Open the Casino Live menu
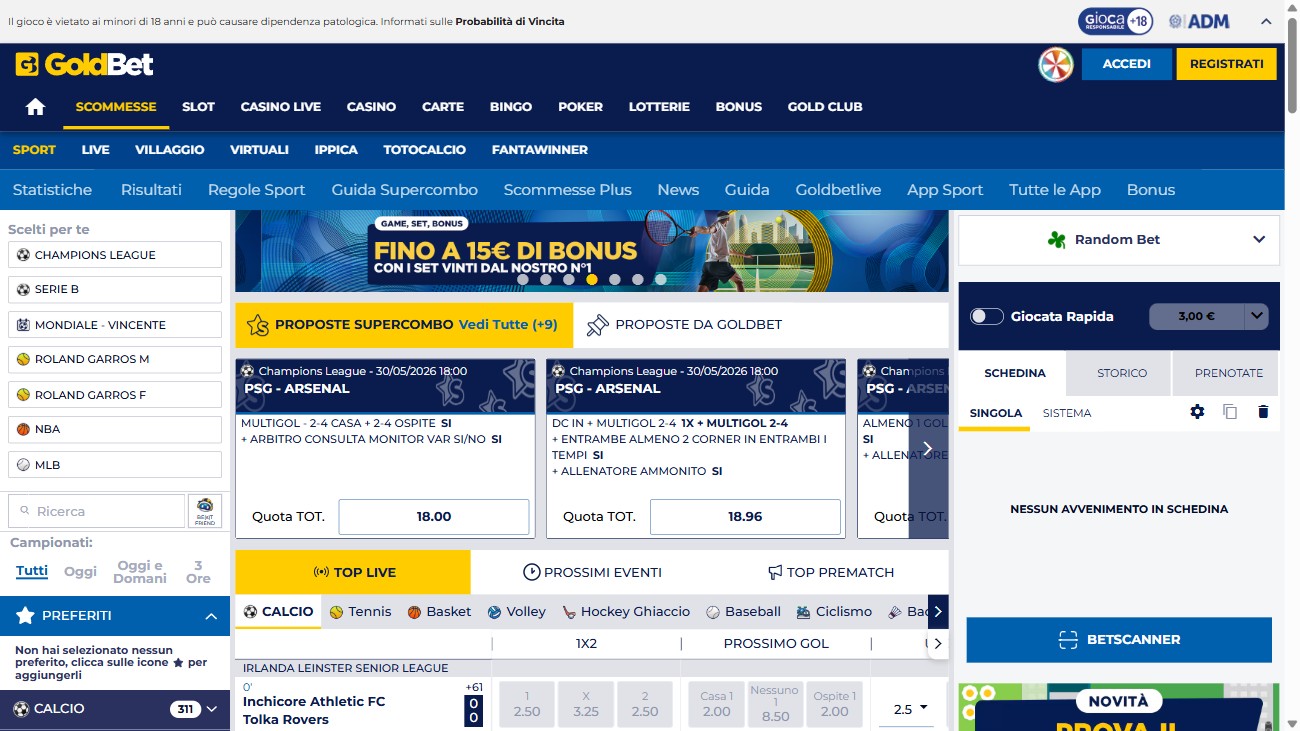Screen dimensions: 1300x731 click(281, 107)
